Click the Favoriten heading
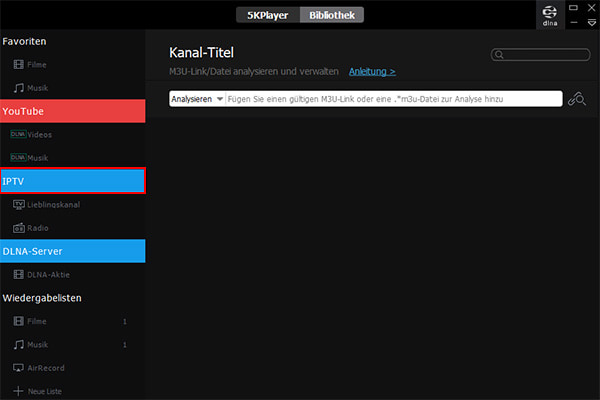600x400 pixels. coord(24,41)
